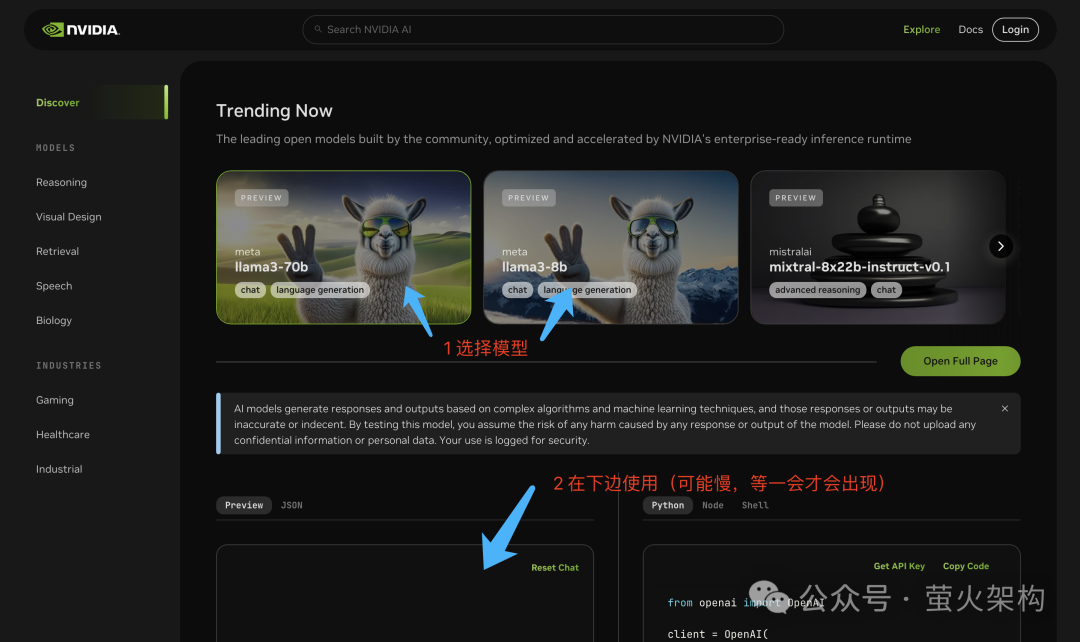Click Copy Code
Viewport: 1080px width, 642px height.
[x=966, y=566]
